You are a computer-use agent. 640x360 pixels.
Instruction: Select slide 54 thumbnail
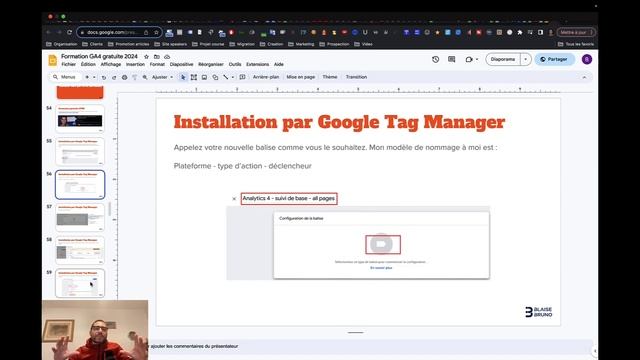tap(80, 118)
